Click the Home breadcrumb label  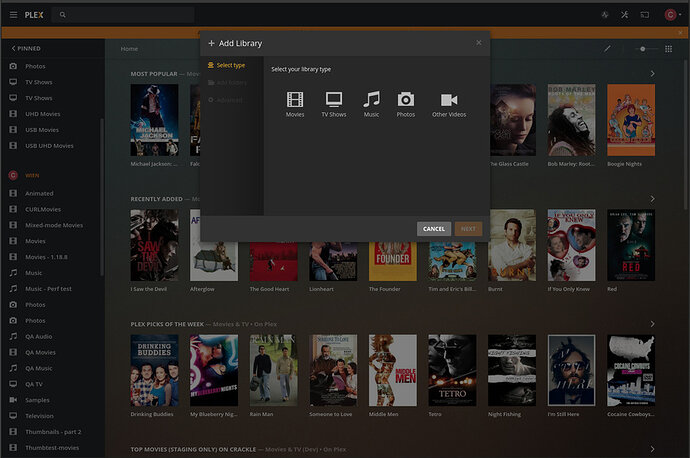pyautogui.click(x=129, y=49)
